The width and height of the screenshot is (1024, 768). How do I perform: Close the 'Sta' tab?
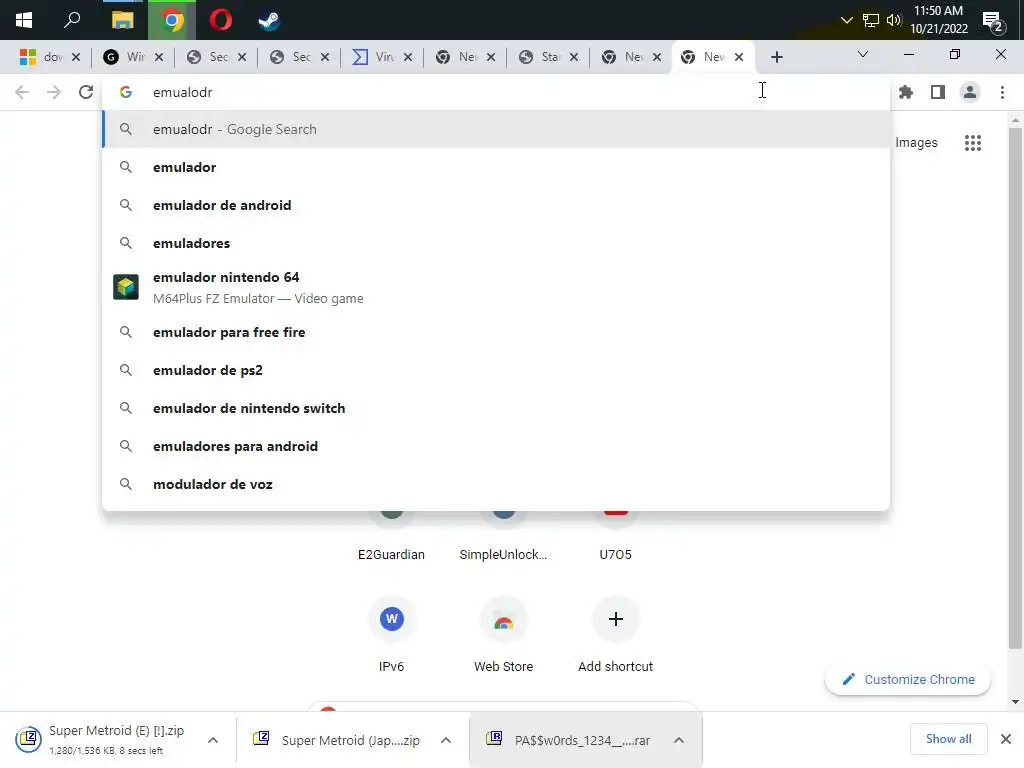coord(574,57)
